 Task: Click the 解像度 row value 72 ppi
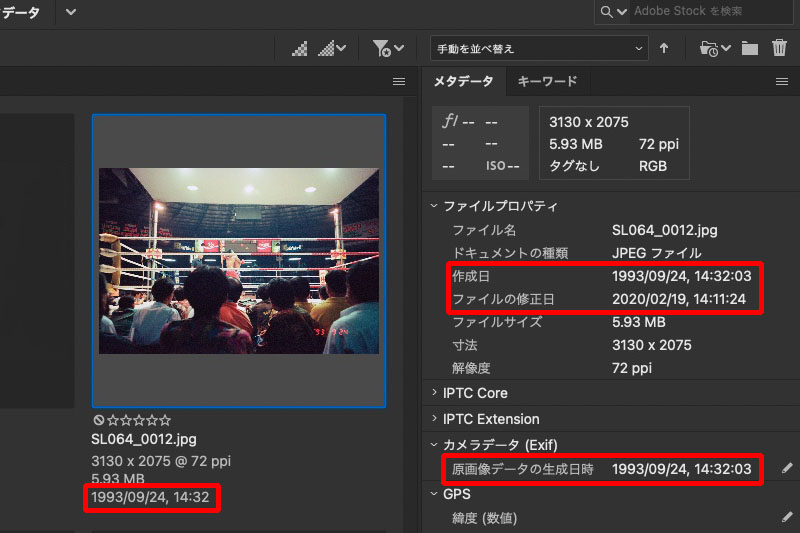pyautogui.click(x=632, y=368)
